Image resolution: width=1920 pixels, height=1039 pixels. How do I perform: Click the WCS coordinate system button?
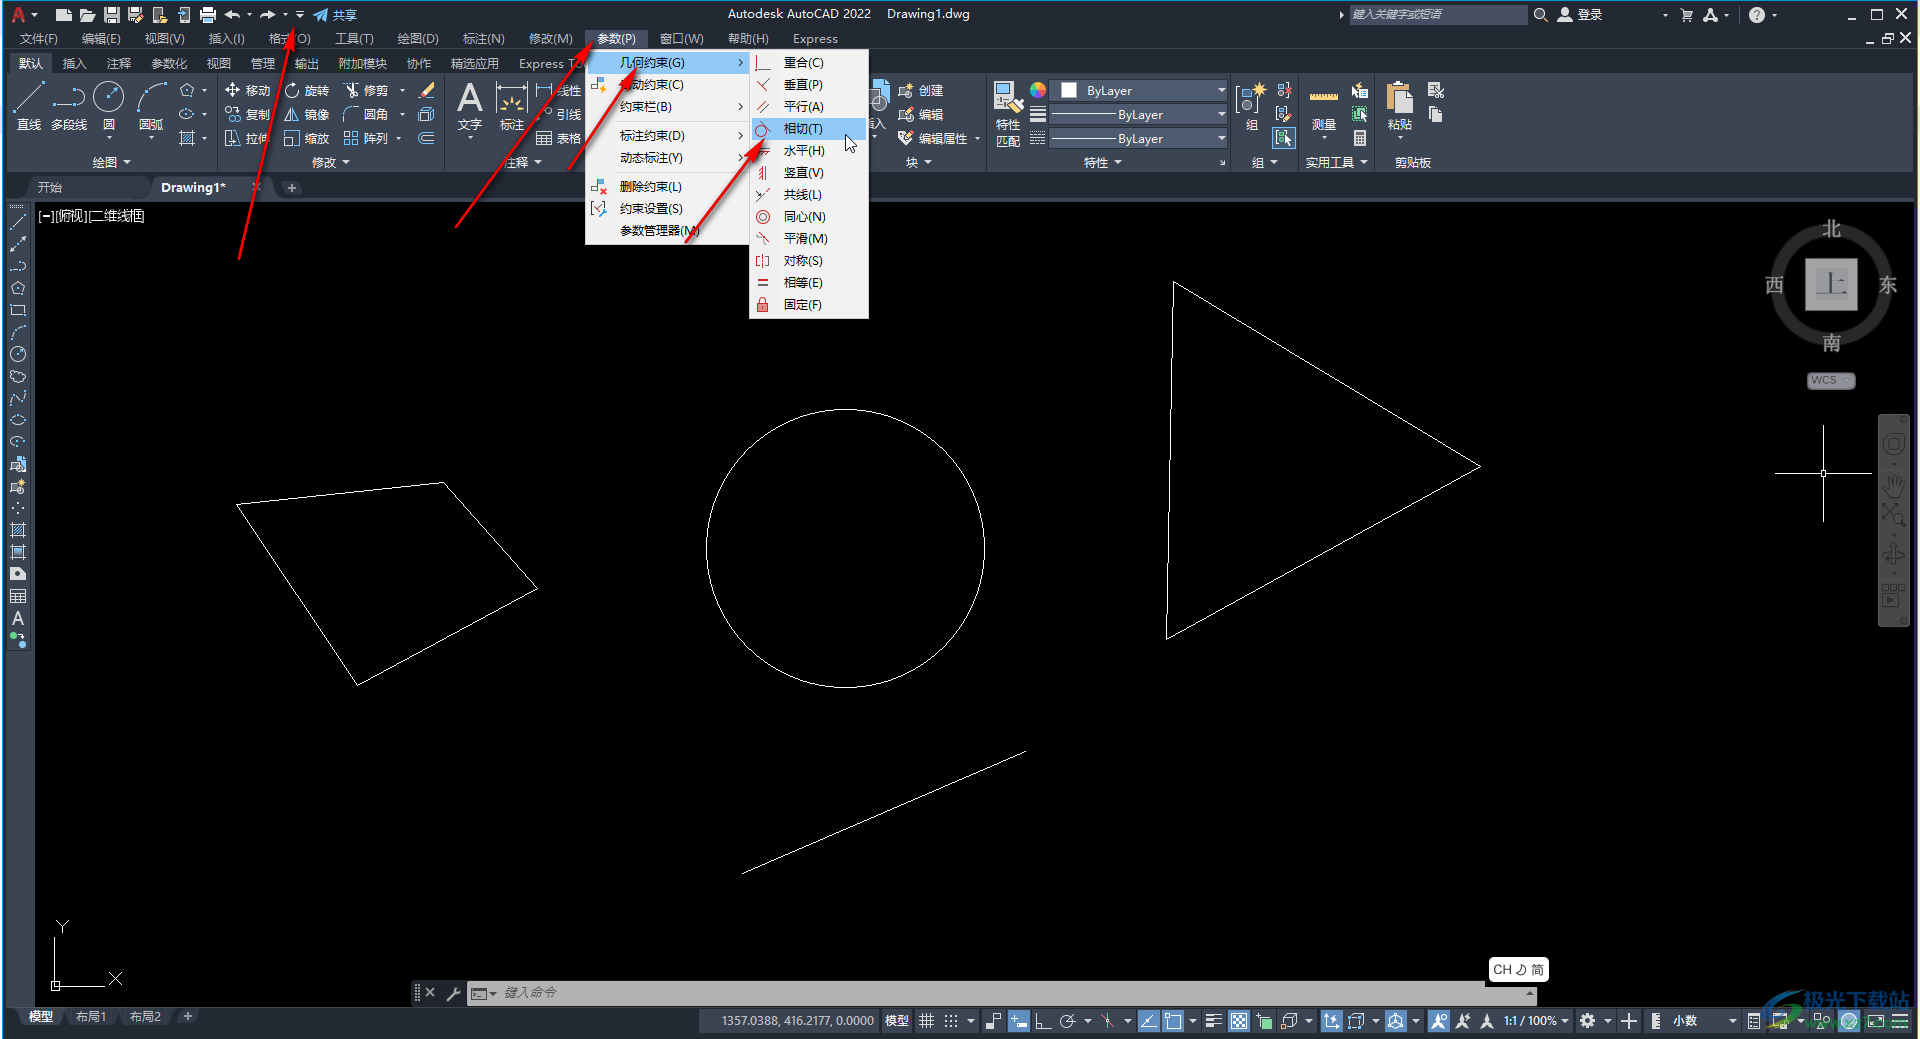click(x=1831, y=381)
